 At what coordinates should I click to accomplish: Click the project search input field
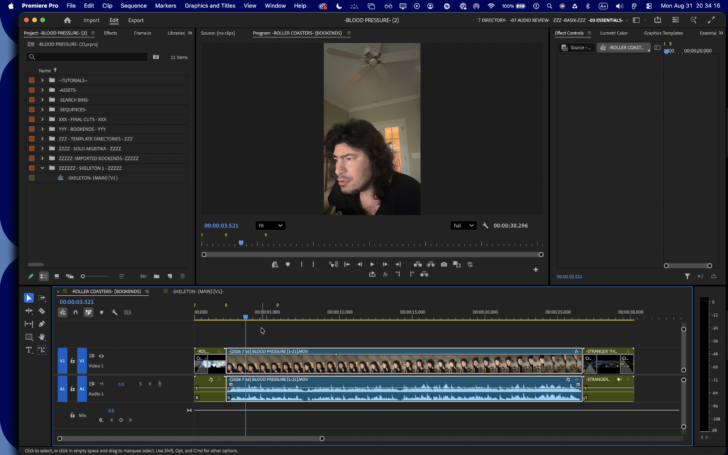(x=87, y=57)
